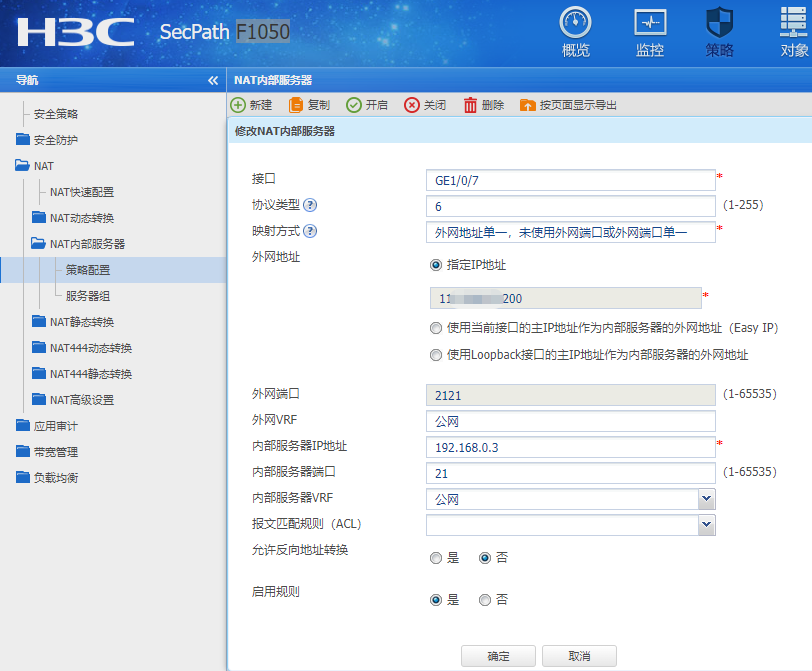Click the 删除 (Delete) trash icon

(x=470, y=105)
